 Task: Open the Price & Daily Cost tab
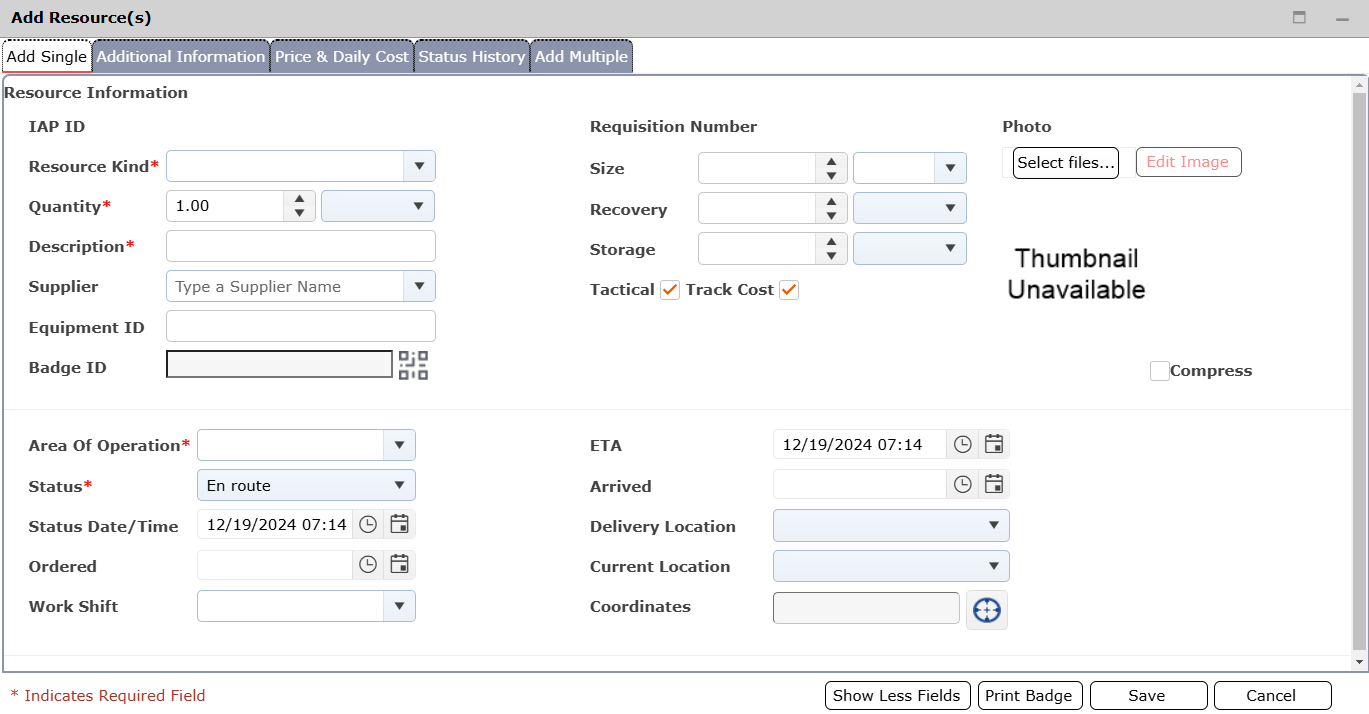(x=342, y=56)
